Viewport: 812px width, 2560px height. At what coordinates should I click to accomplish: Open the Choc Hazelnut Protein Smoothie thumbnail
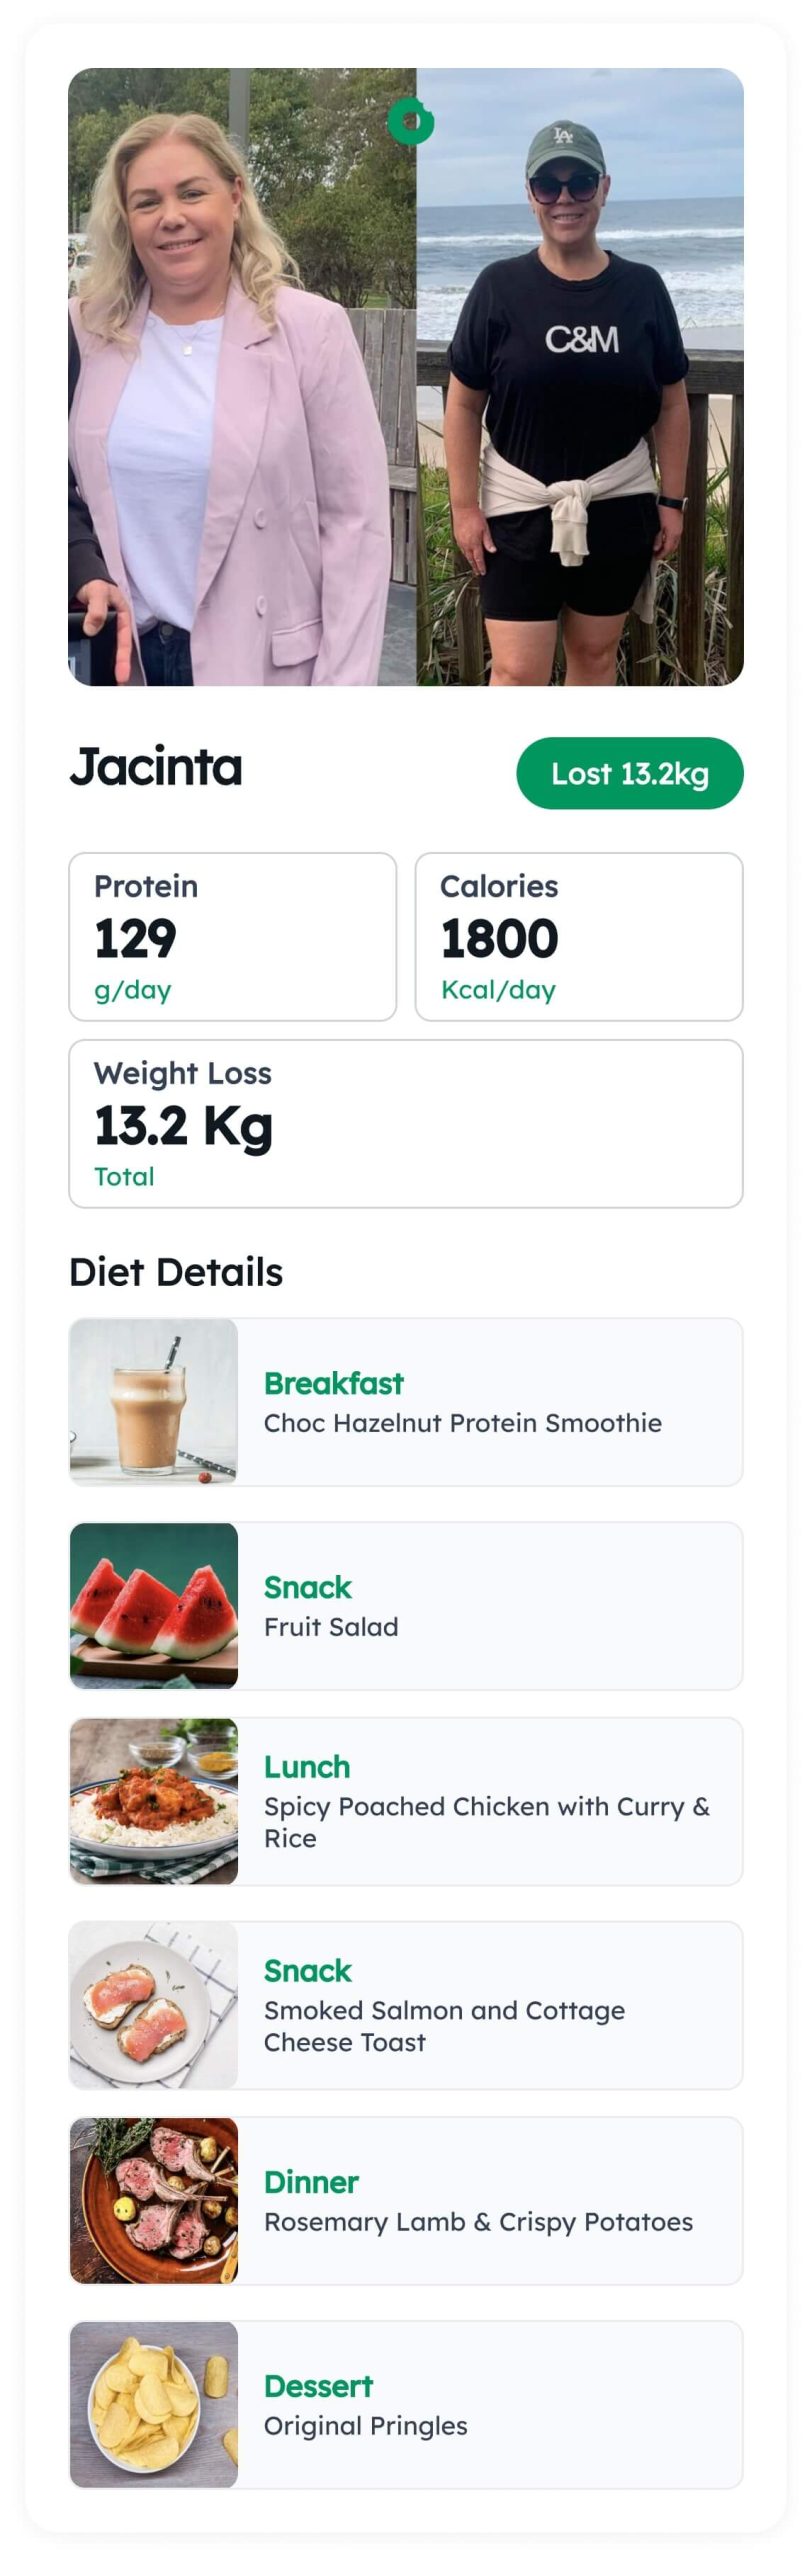pos(154,1401)
